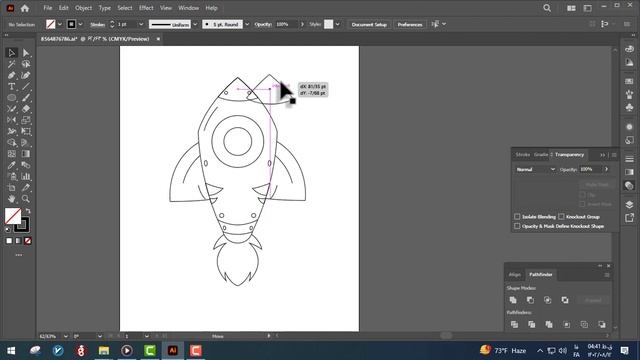Select the Selection tool arrow

[11, 53]
